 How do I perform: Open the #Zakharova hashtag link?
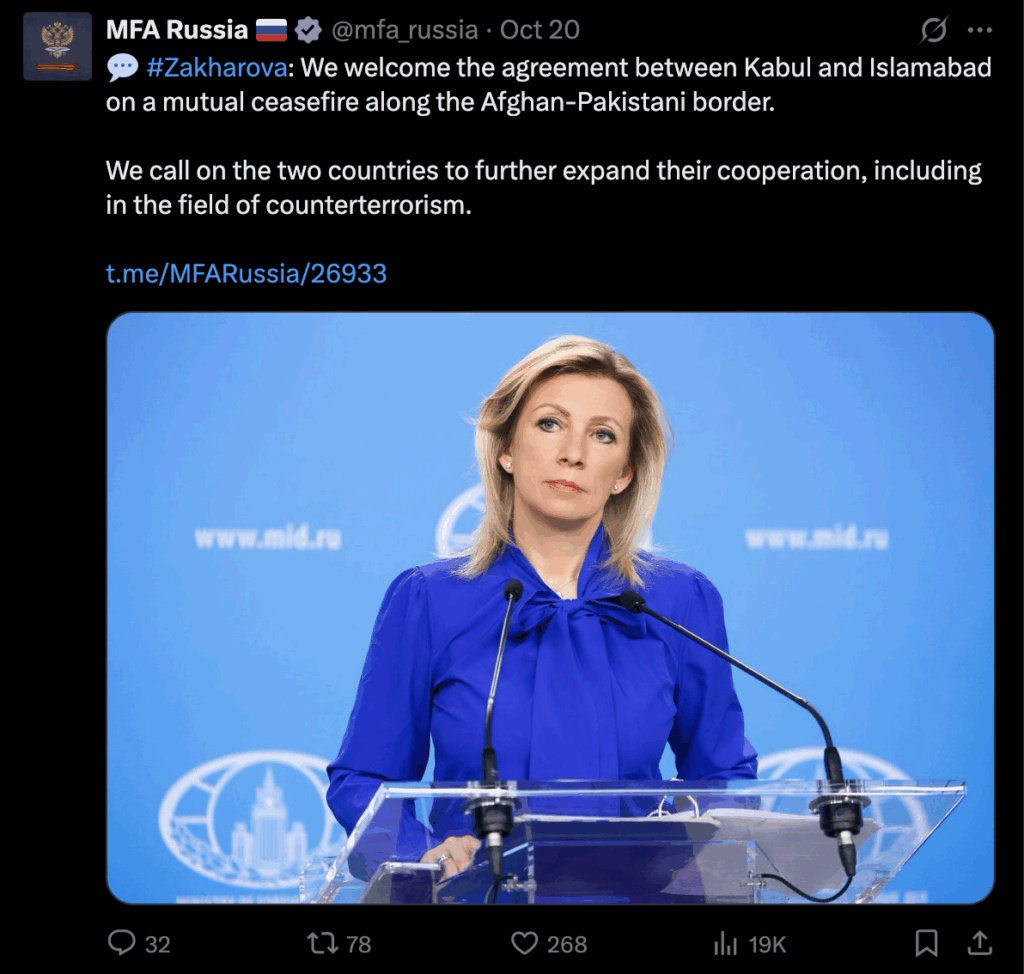[217, 68]
